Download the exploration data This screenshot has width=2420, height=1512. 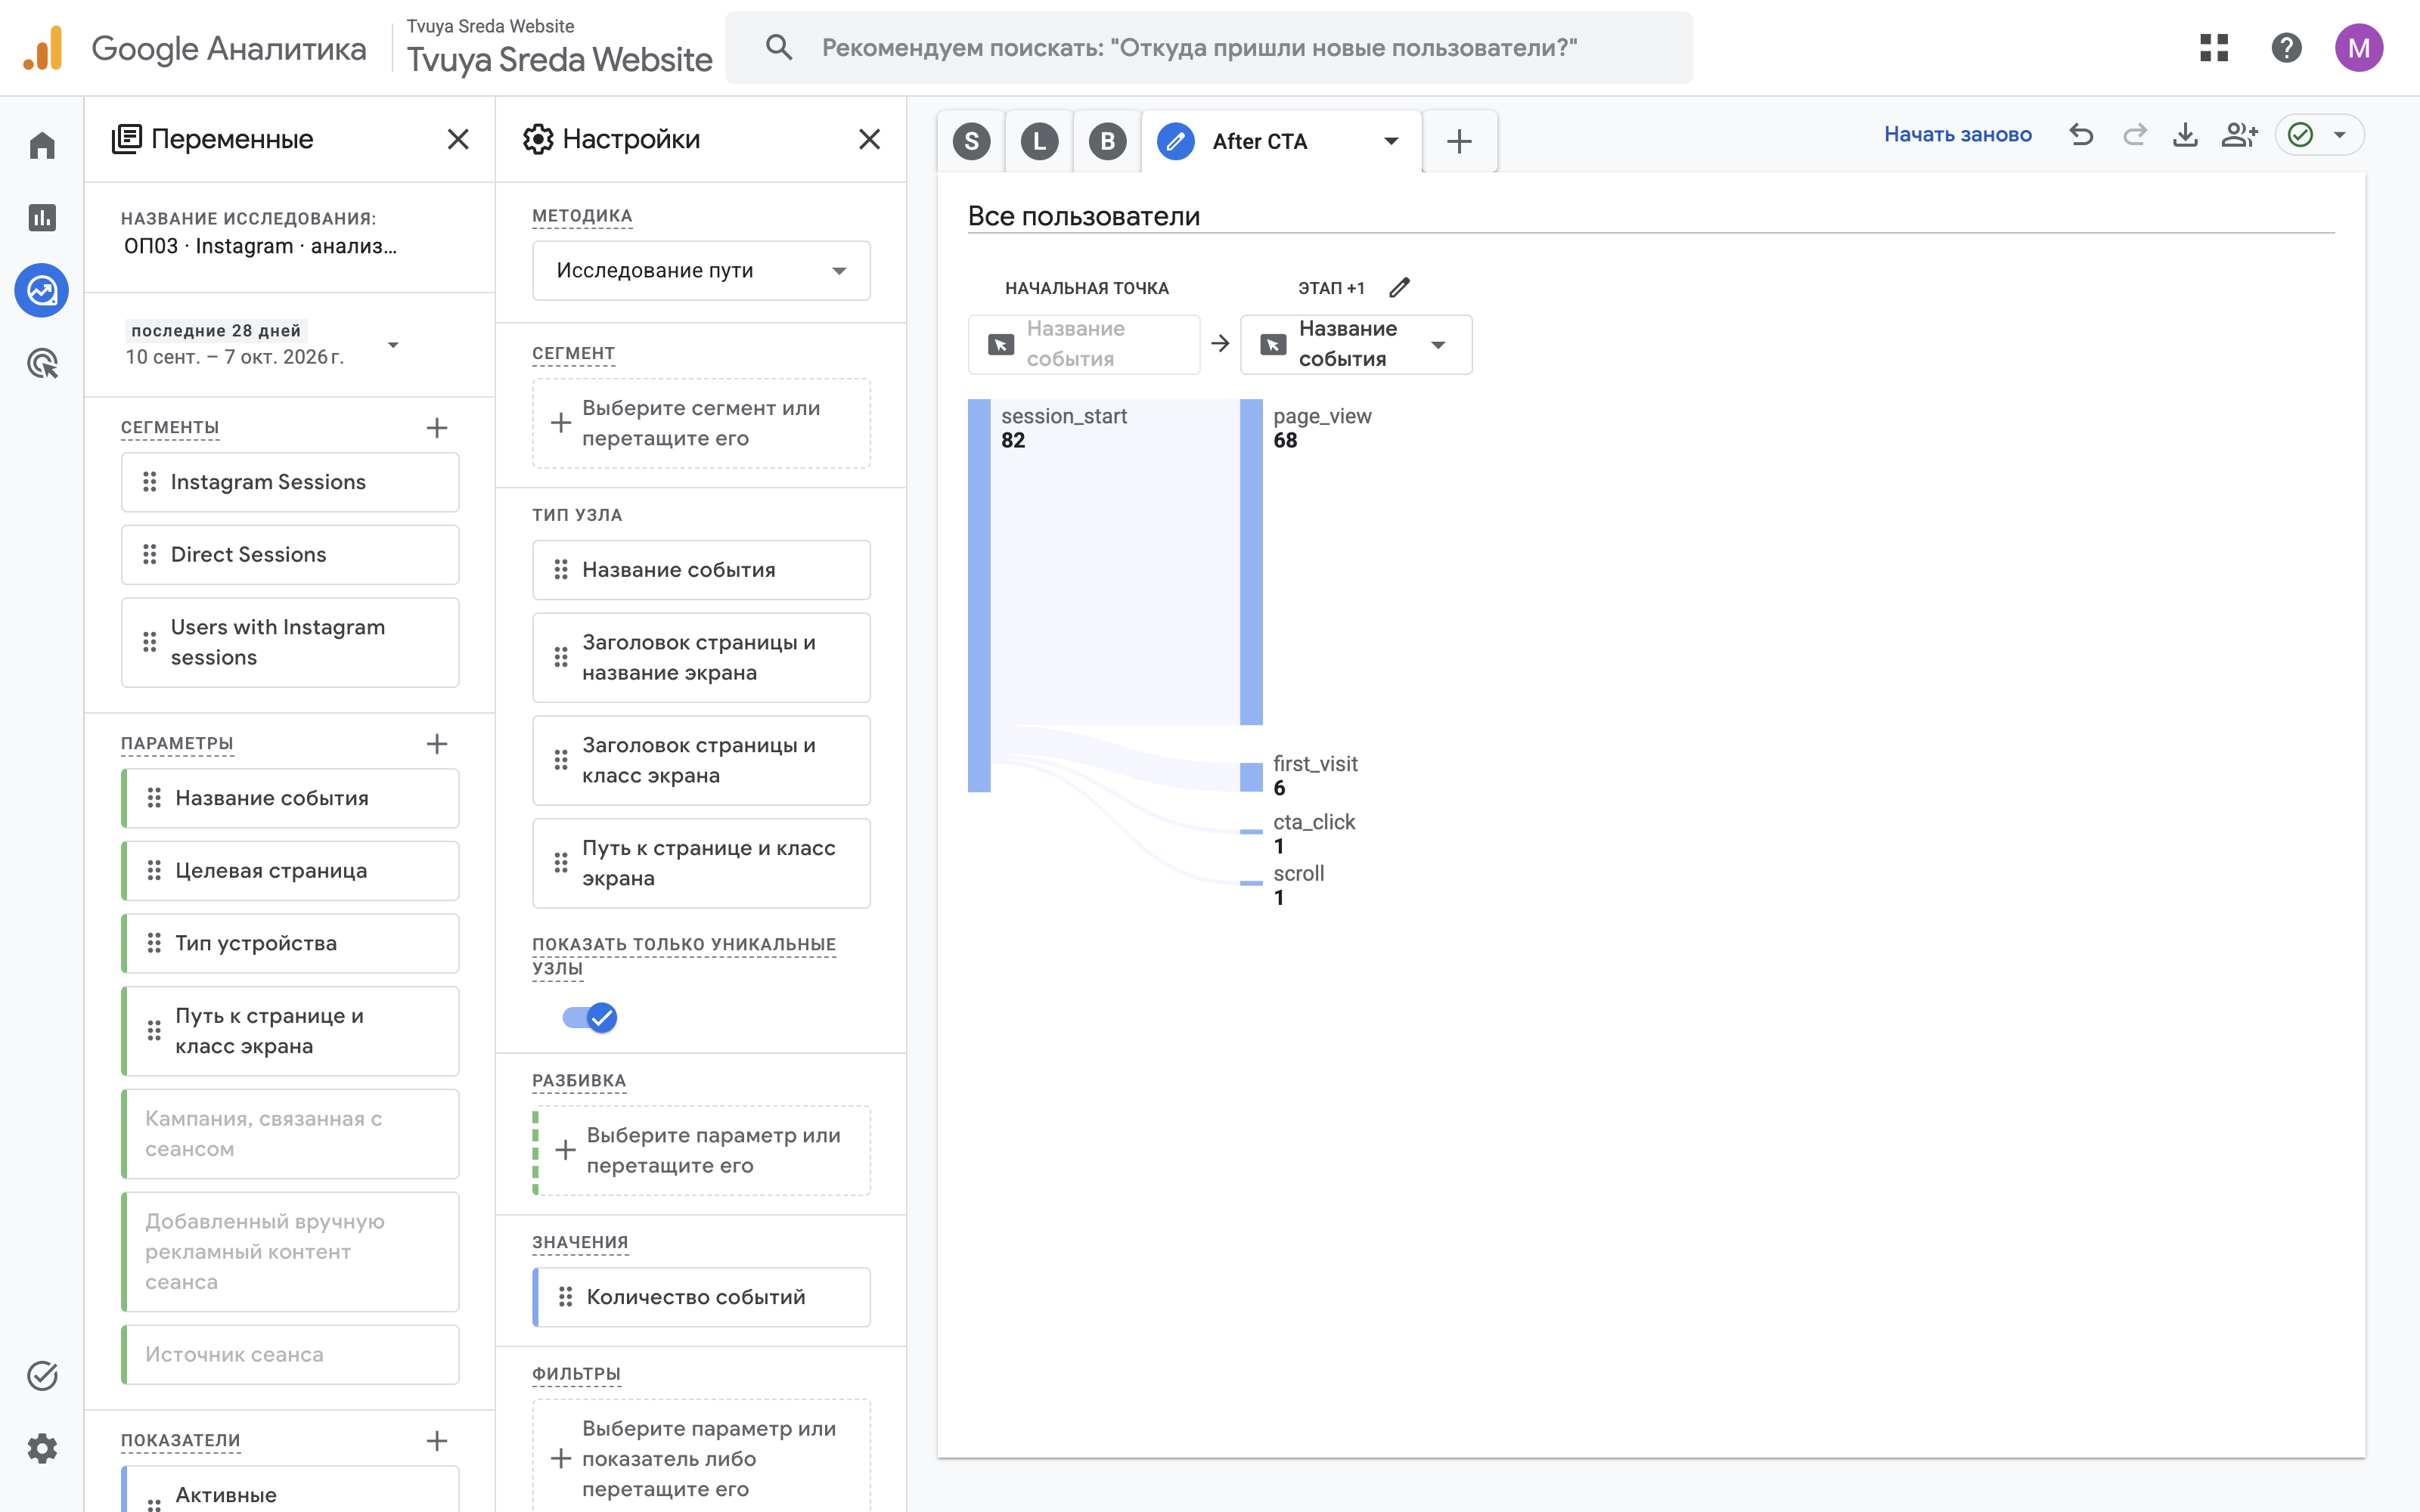point(2185,134)
